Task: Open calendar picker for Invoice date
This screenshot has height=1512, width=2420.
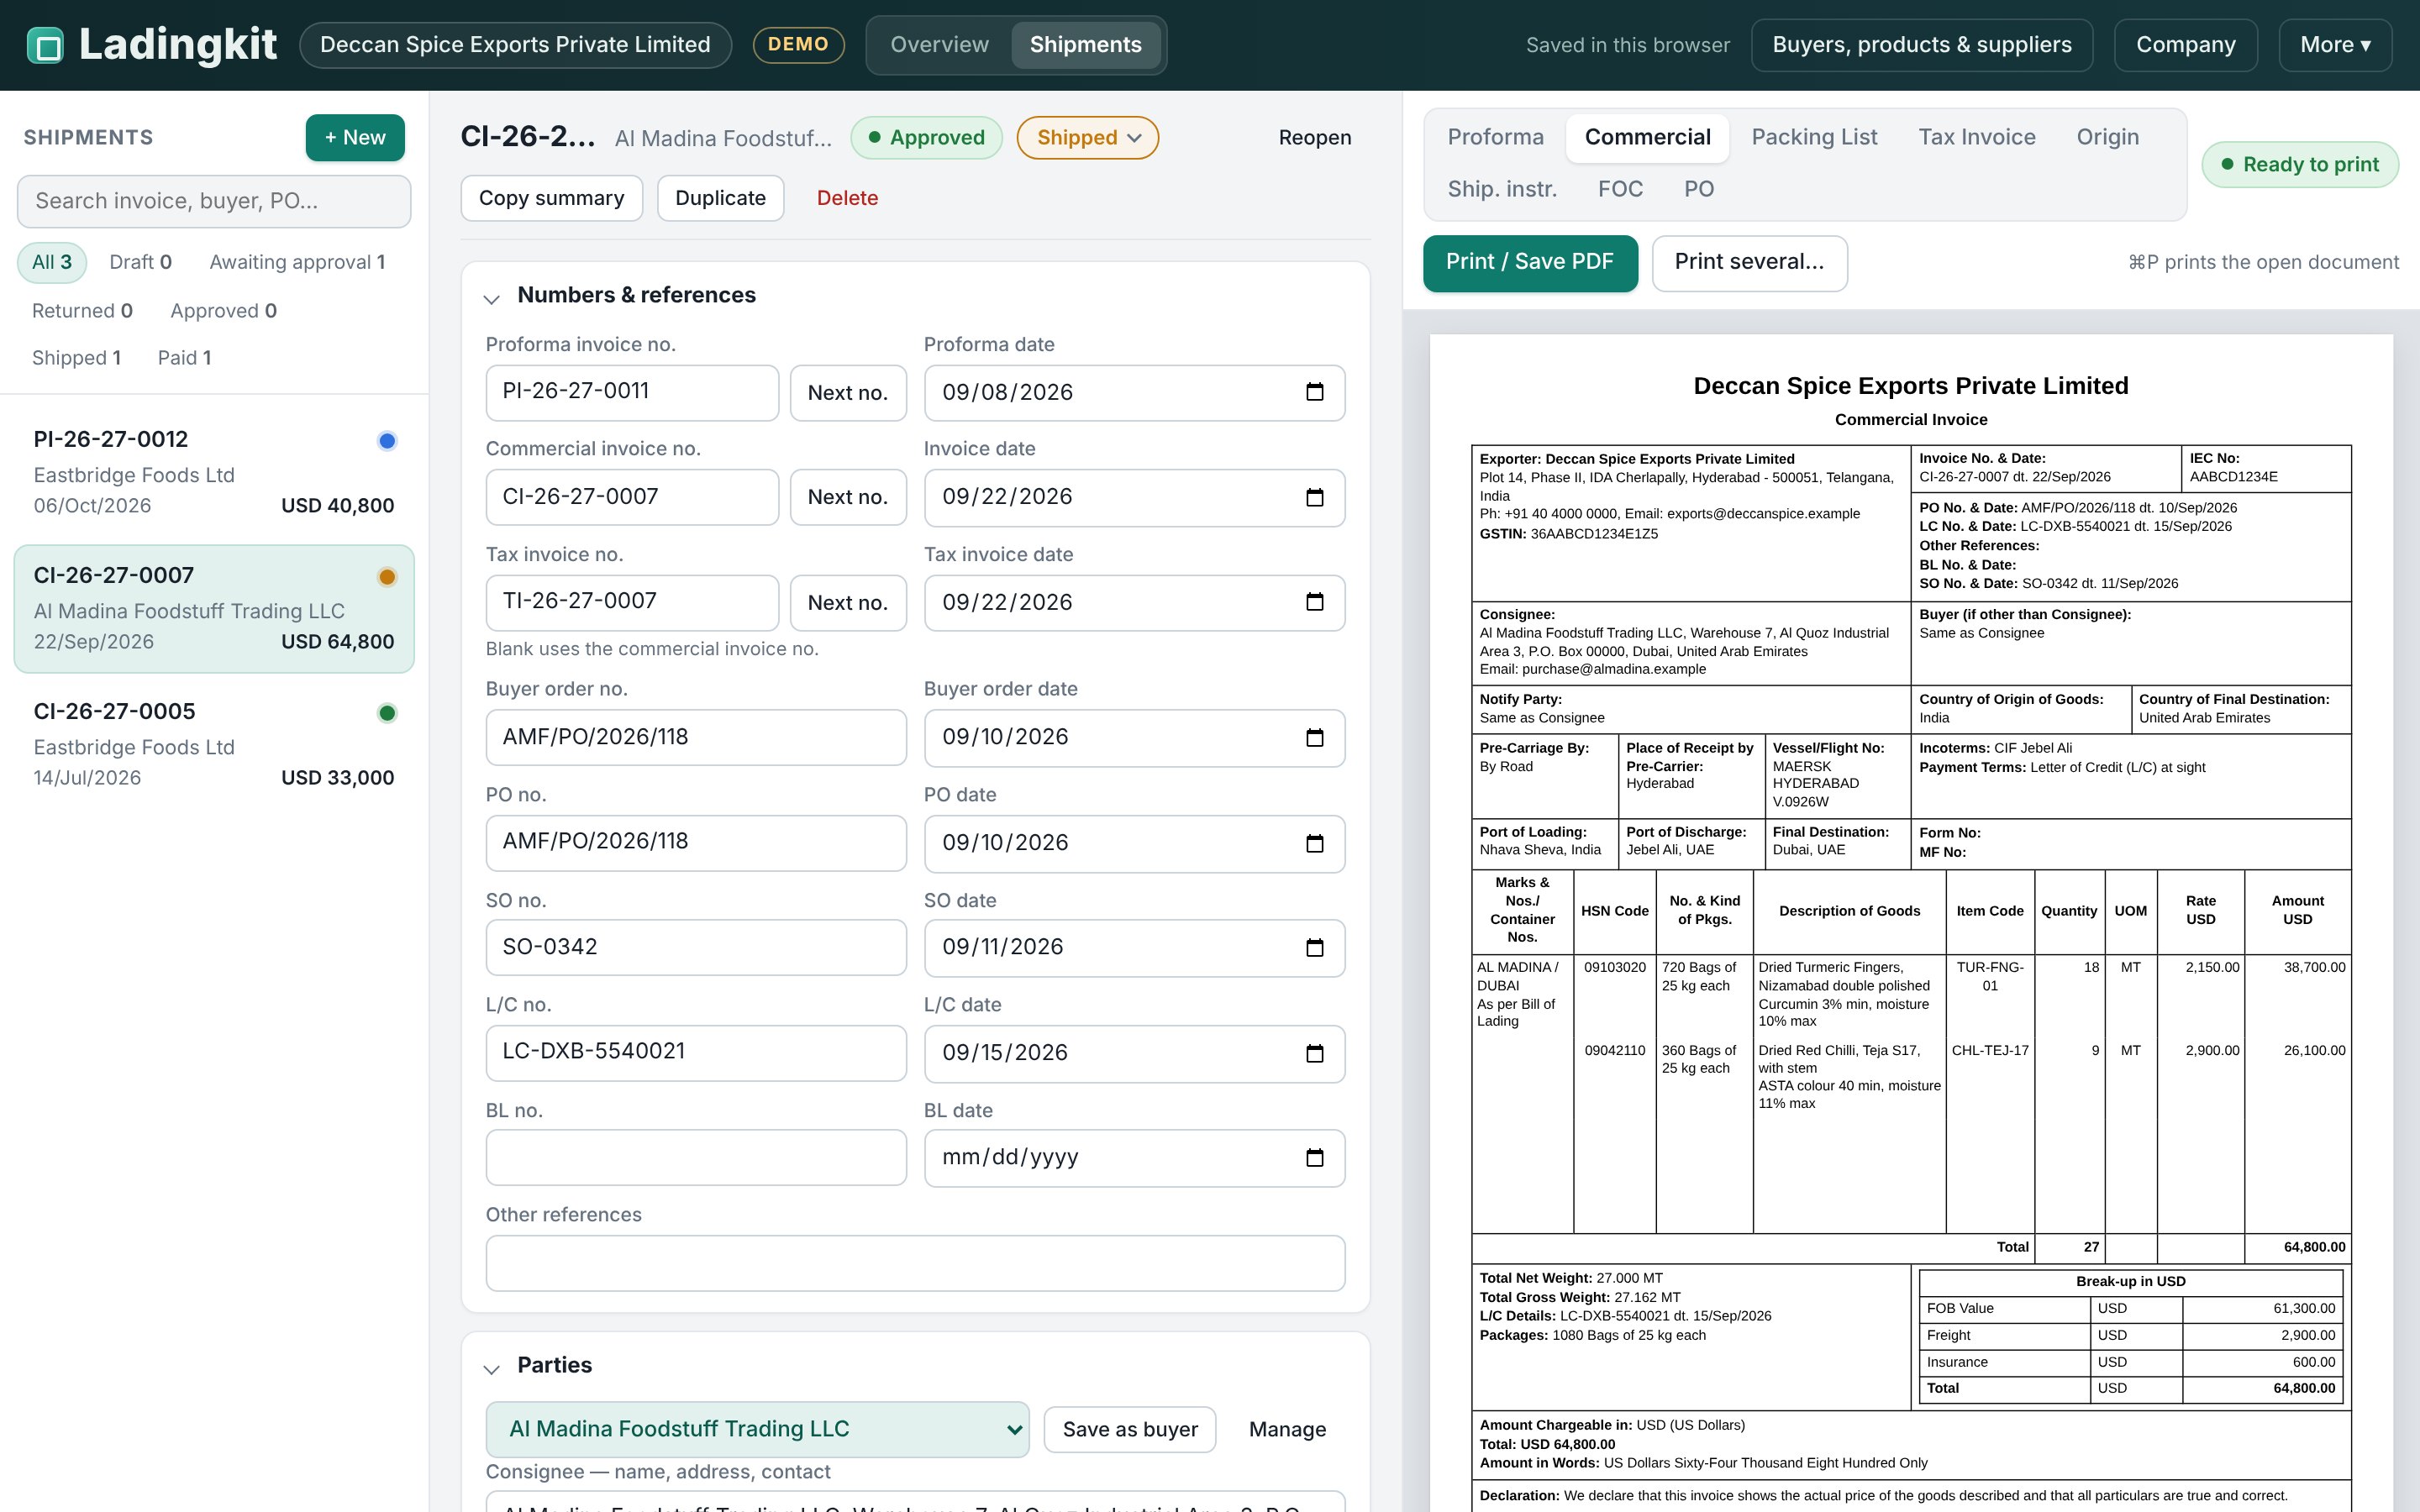Action: click(x=1314, y=497)
